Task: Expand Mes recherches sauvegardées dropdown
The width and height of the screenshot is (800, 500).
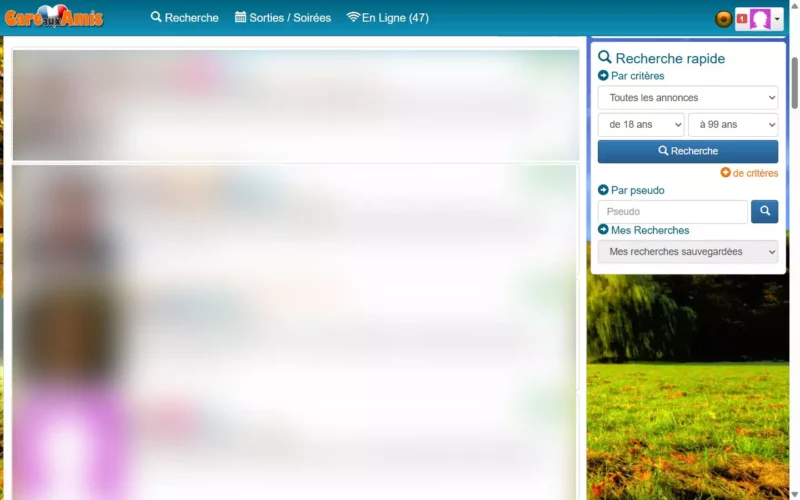Action: [687, 252]
